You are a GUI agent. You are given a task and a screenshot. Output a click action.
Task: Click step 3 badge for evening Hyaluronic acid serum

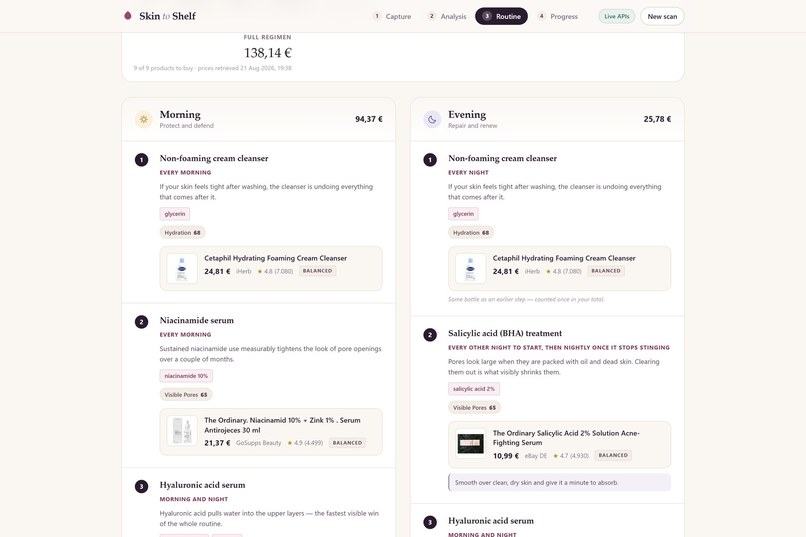click(x=430, y=523)
